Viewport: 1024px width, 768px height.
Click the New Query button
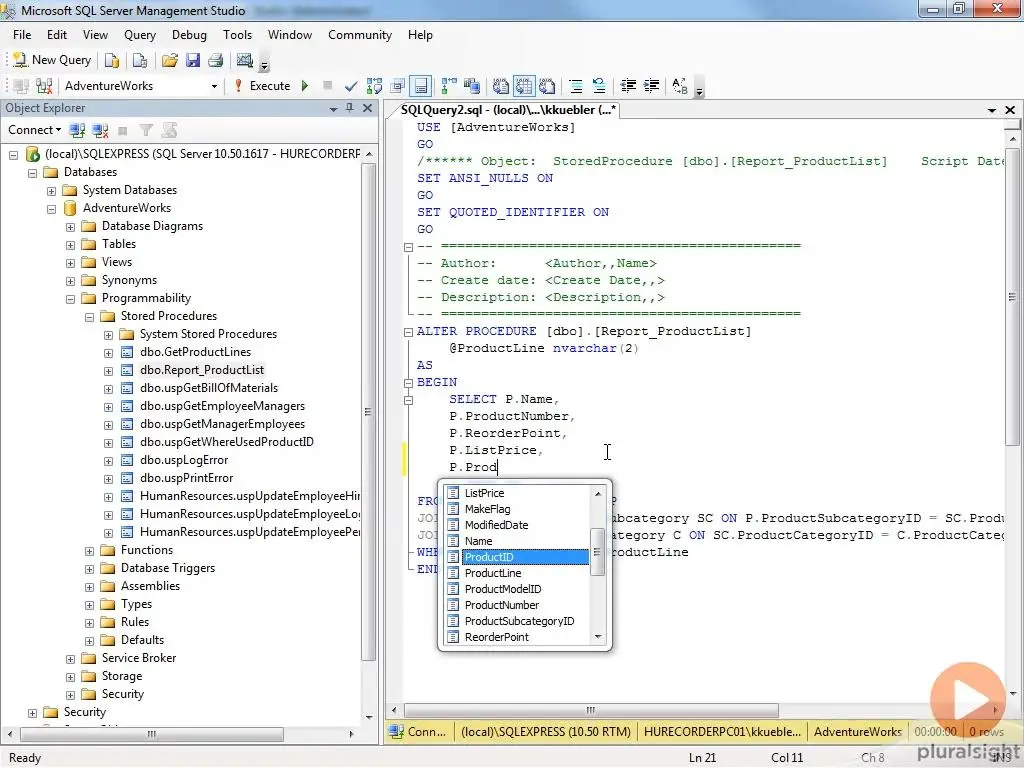(52, 60)
